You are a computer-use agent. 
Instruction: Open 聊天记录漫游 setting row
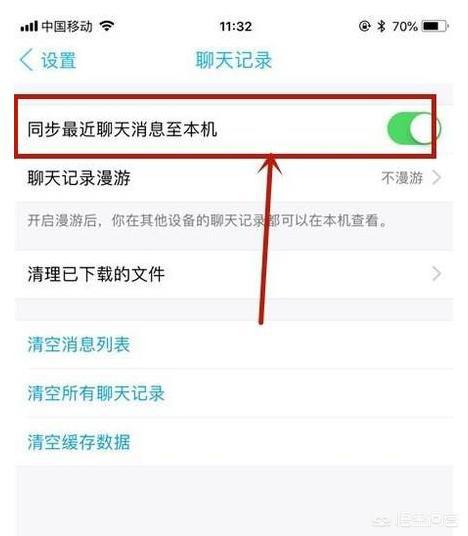tap(234, 178)
